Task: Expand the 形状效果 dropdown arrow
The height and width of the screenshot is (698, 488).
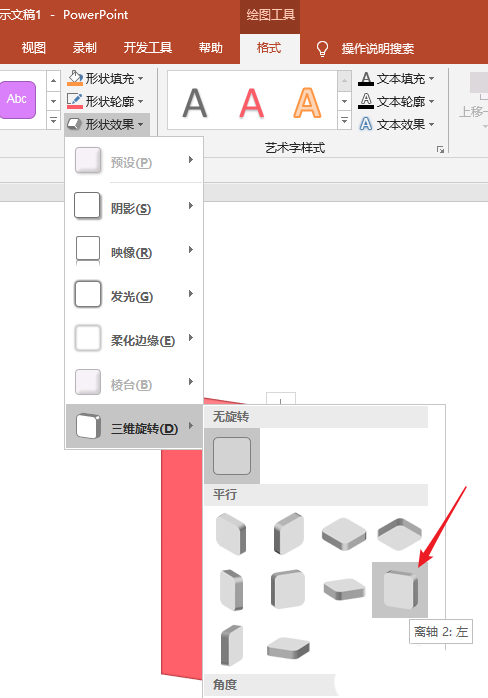Action: 141,124
